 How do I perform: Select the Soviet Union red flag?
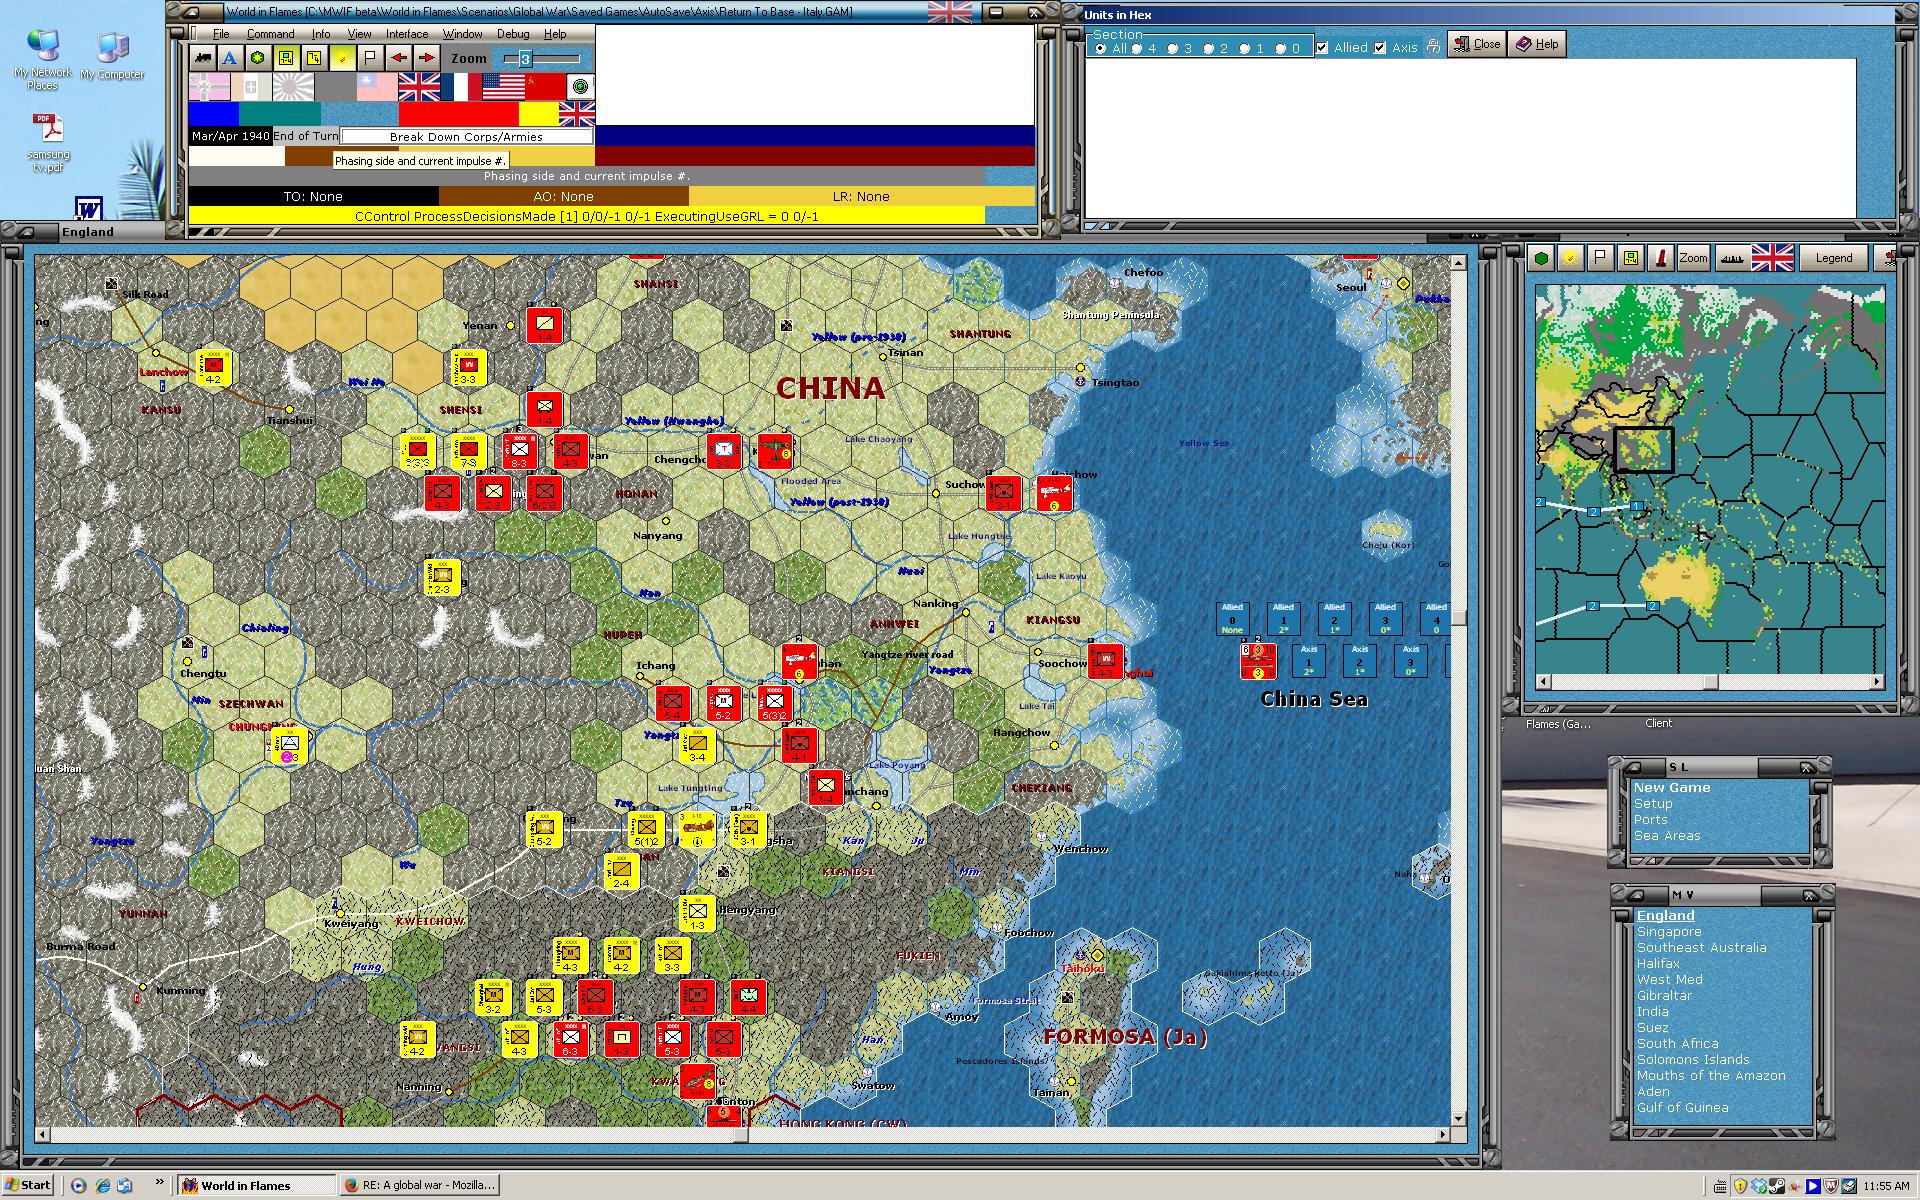(546, 87)
